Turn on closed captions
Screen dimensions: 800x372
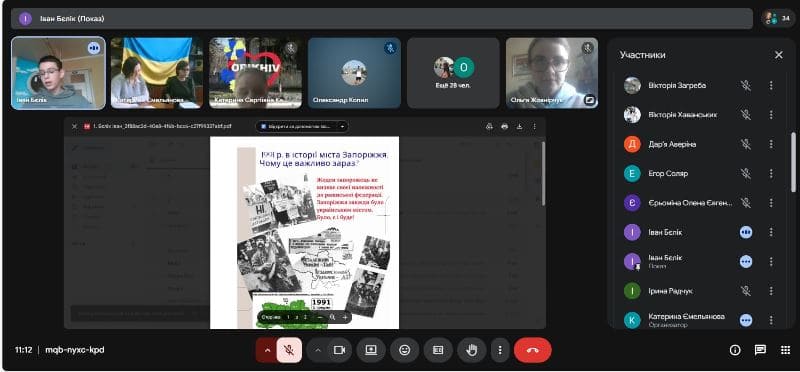click(x=438, y=350)
